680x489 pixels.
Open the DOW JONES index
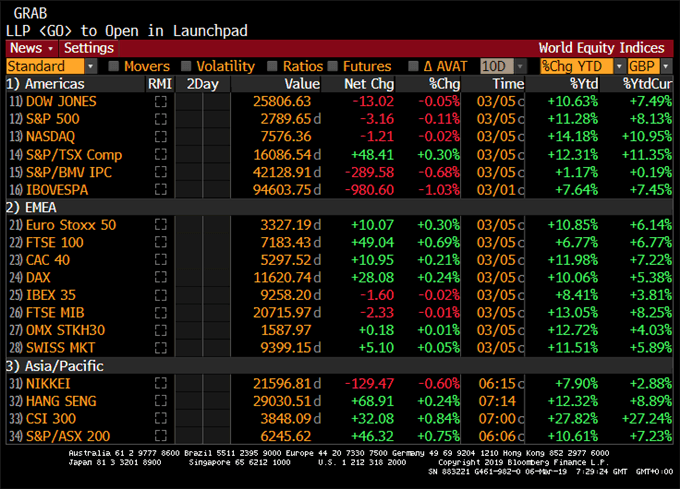(61, 101)
